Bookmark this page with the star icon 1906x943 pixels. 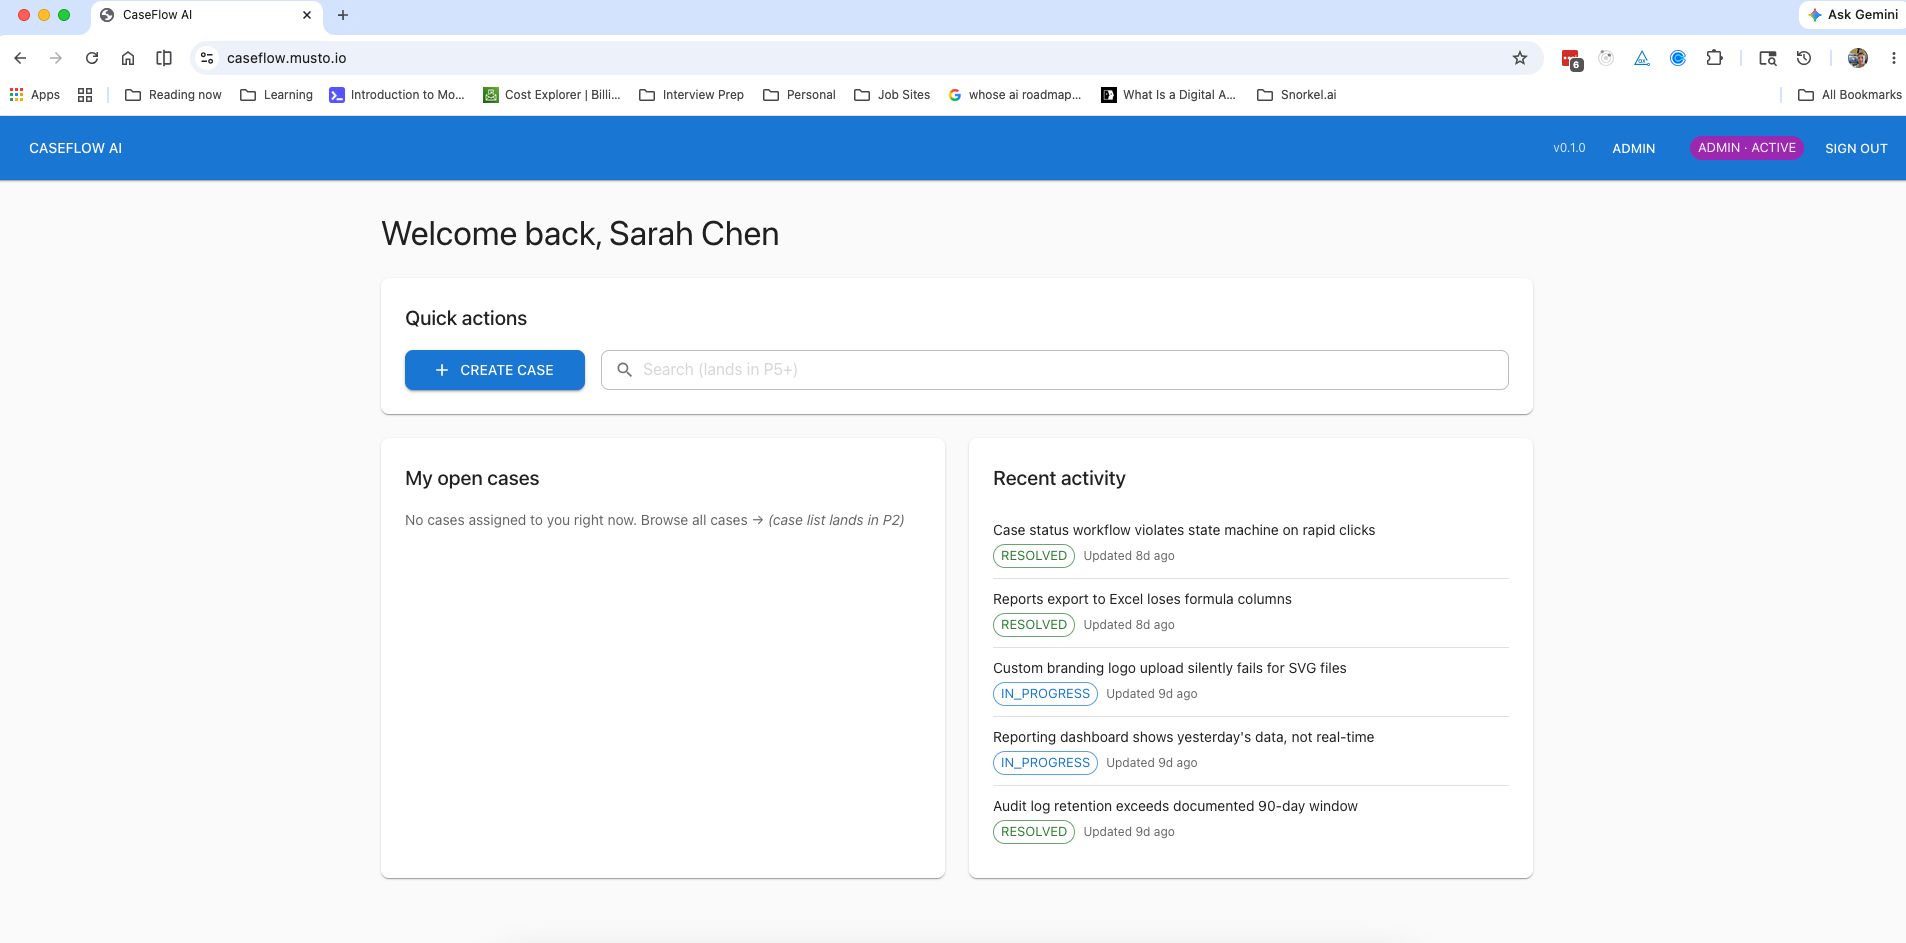click(x=1520, y=58)
